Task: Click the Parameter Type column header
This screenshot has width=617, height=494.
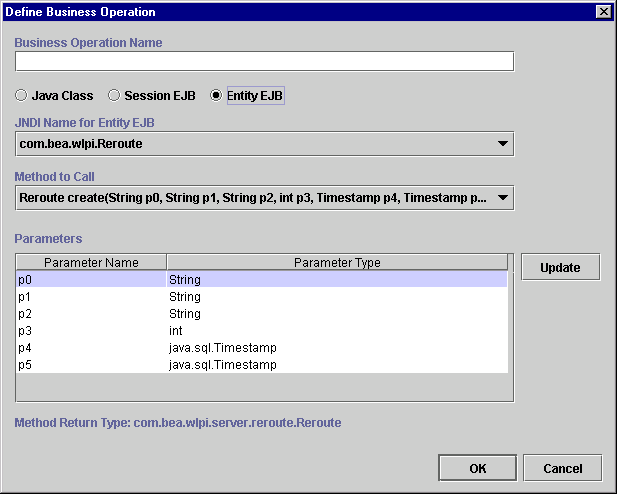Action: (x=337, y=263)
